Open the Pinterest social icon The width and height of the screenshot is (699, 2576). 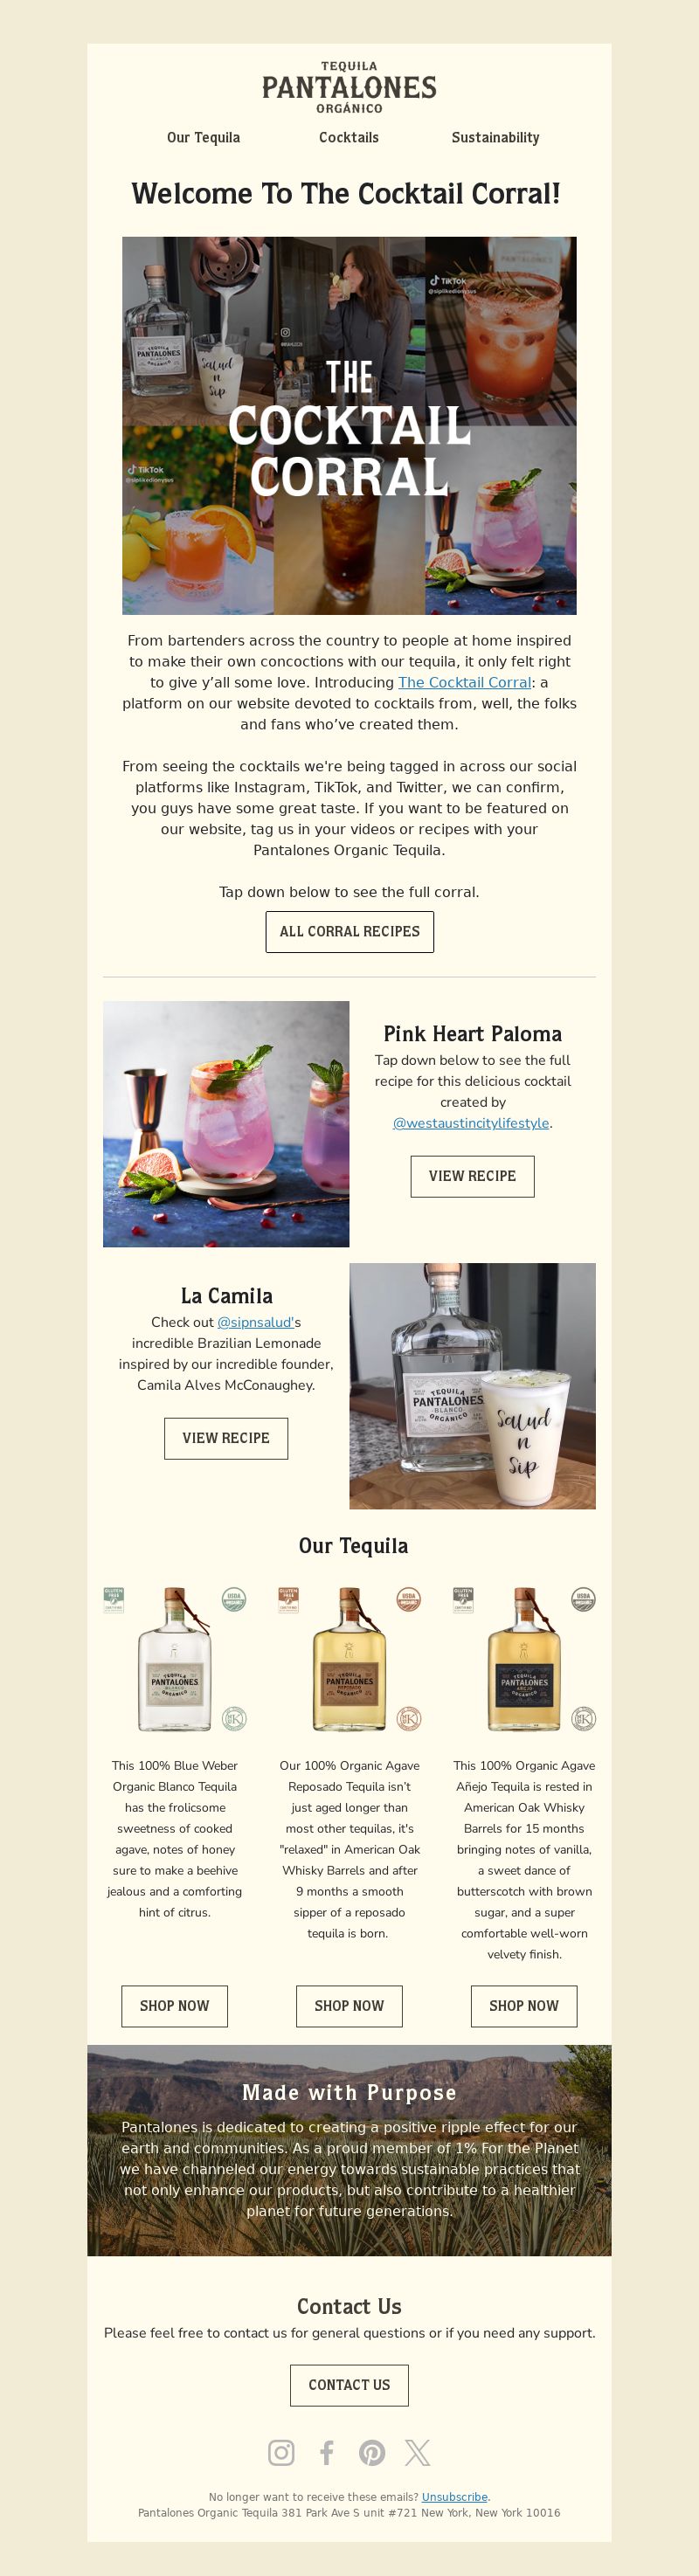click(x=372, y=2452)
